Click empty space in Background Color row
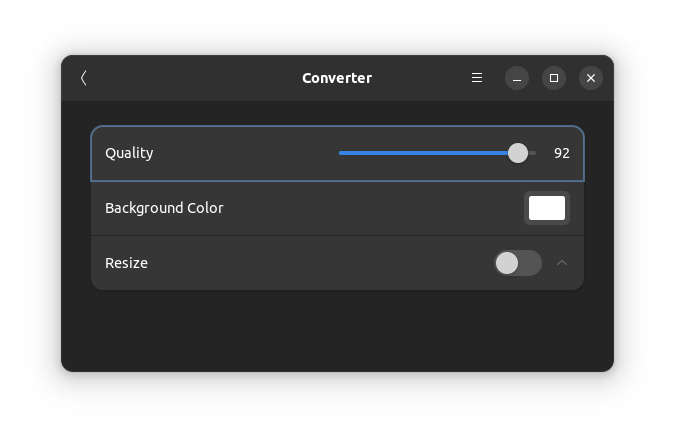Image resolution: width=675 pixels, height=439 pixels. click(x=370, y=208)
